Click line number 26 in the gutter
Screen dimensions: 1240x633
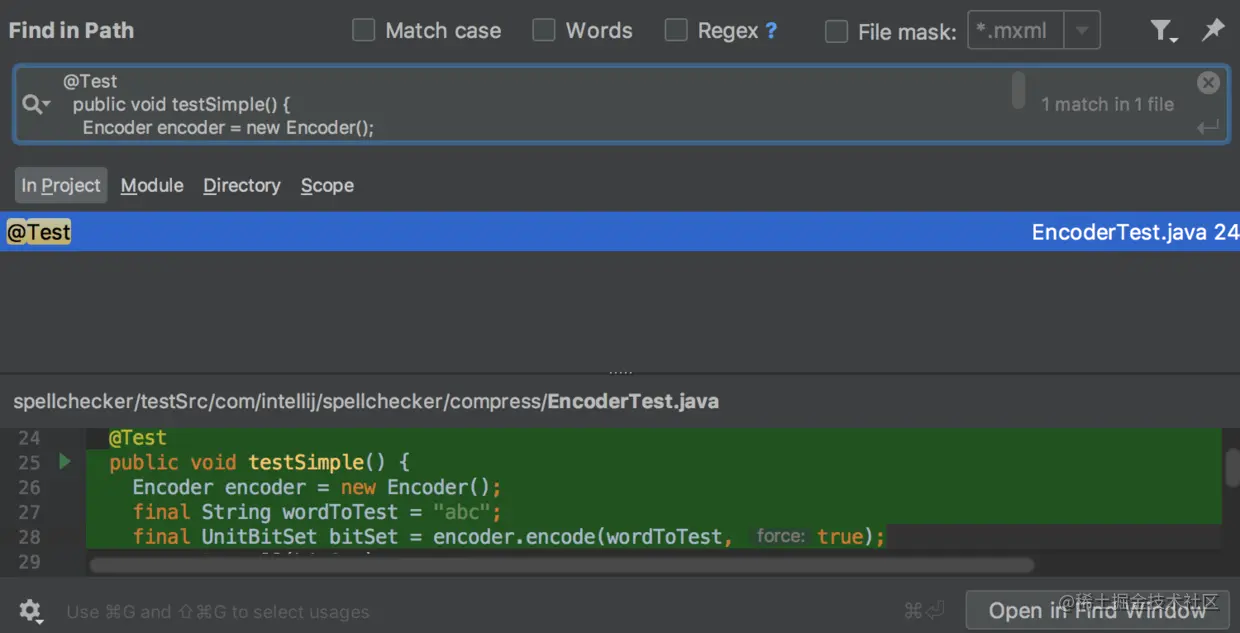[29, 487]
